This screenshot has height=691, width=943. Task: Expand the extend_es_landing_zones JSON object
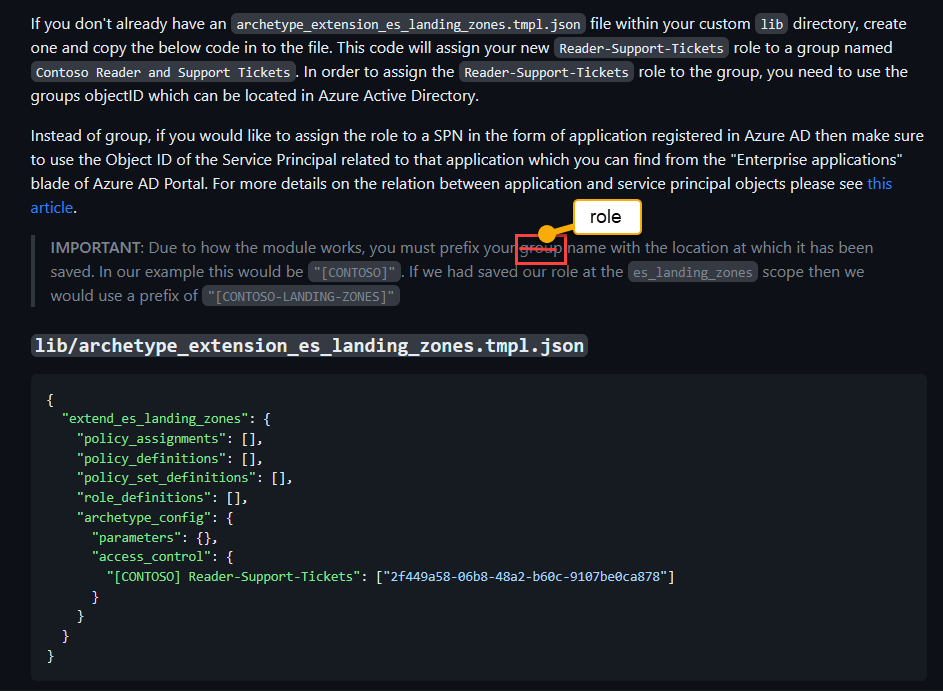[155, 418]
